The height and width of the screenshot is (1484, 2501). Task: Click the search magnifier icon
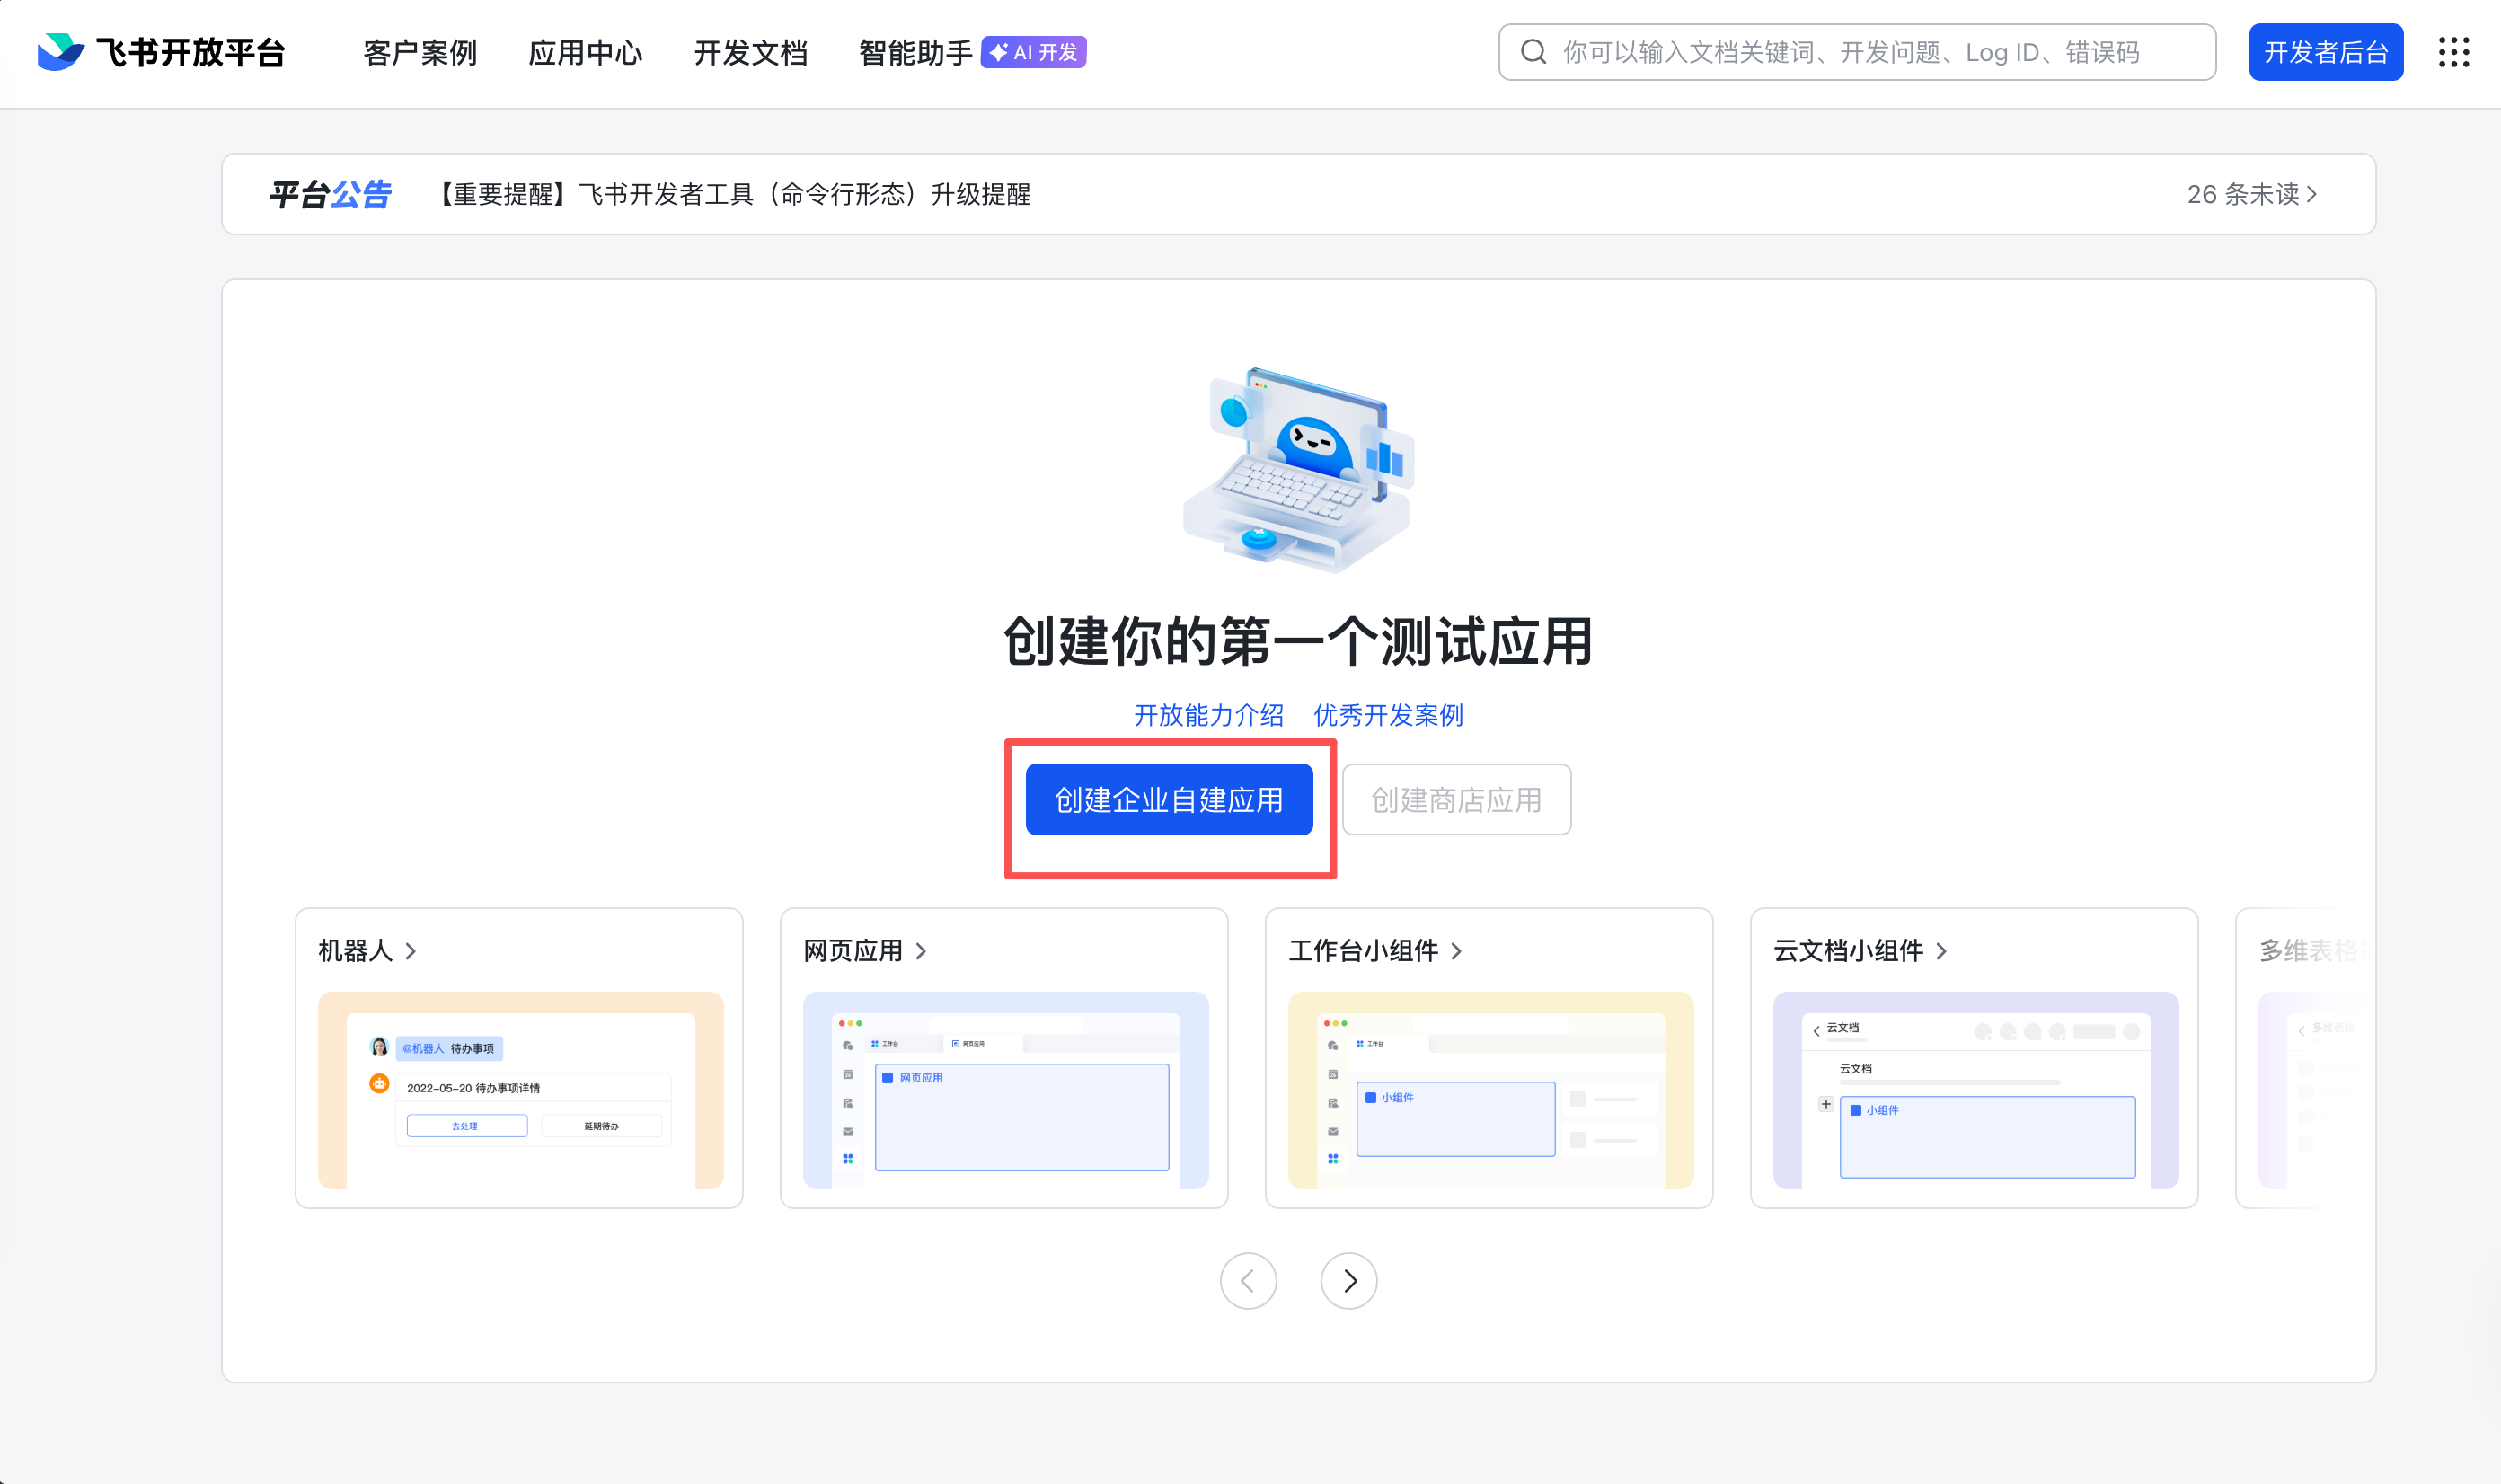coord(1533,52)
